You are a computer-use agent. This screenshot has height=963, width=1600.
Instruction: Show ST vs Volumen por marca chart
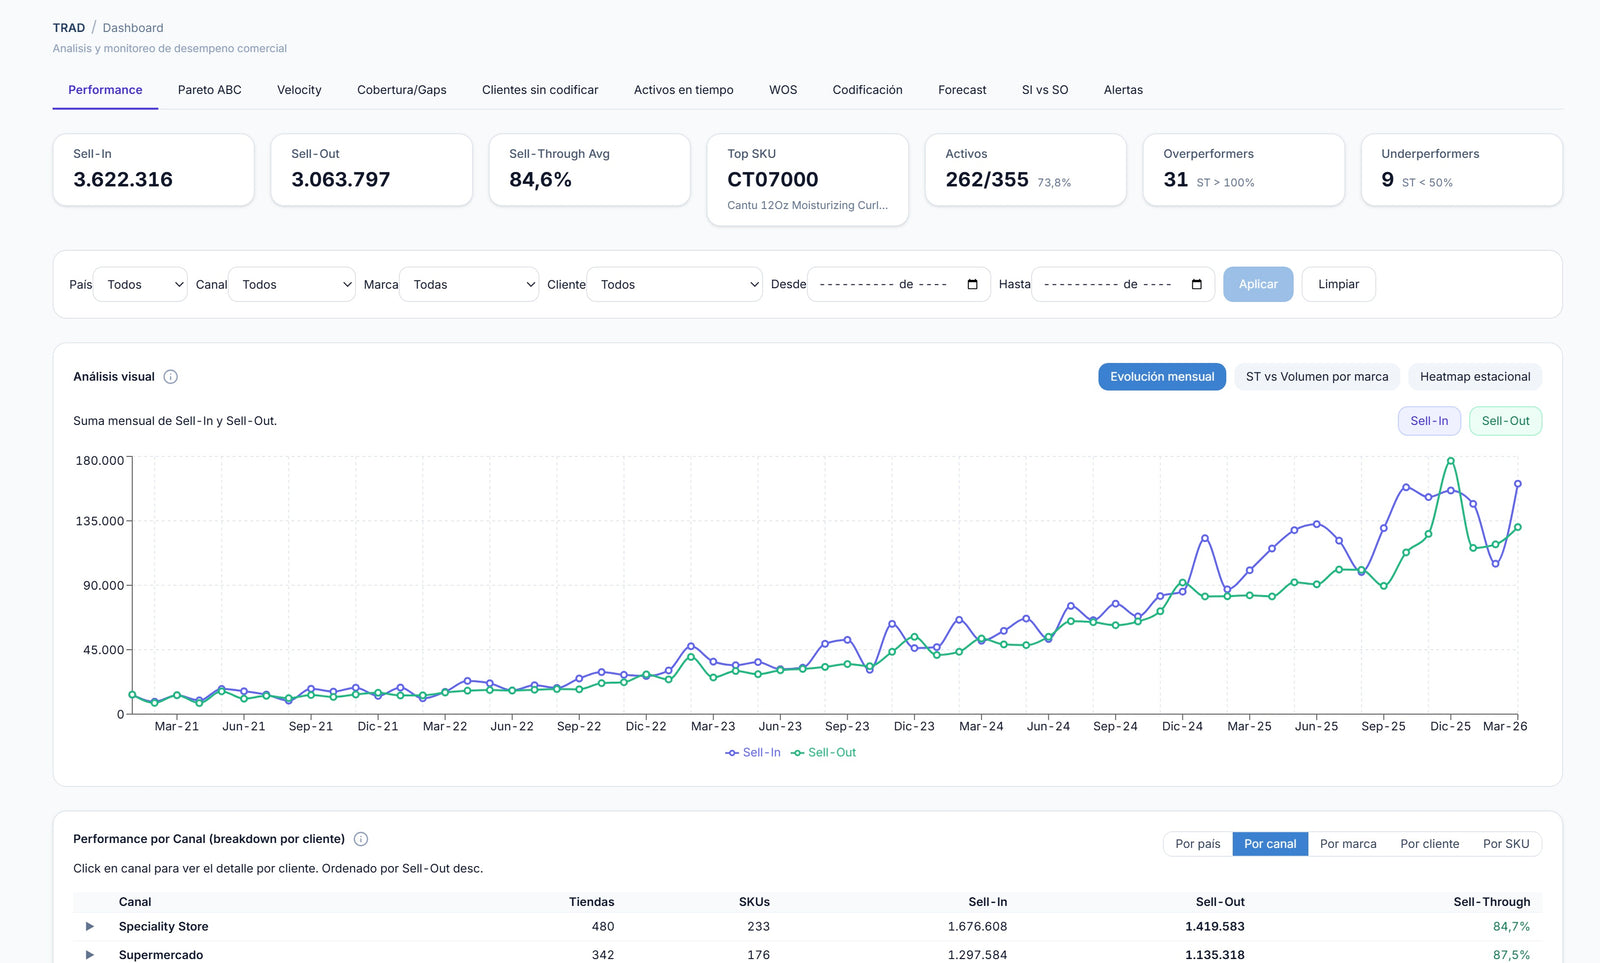point(1317,377)
